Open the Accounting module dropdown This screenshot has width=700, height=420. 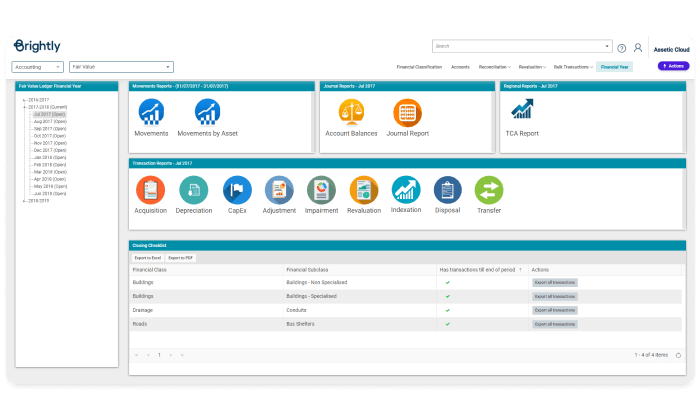[38, 67]
